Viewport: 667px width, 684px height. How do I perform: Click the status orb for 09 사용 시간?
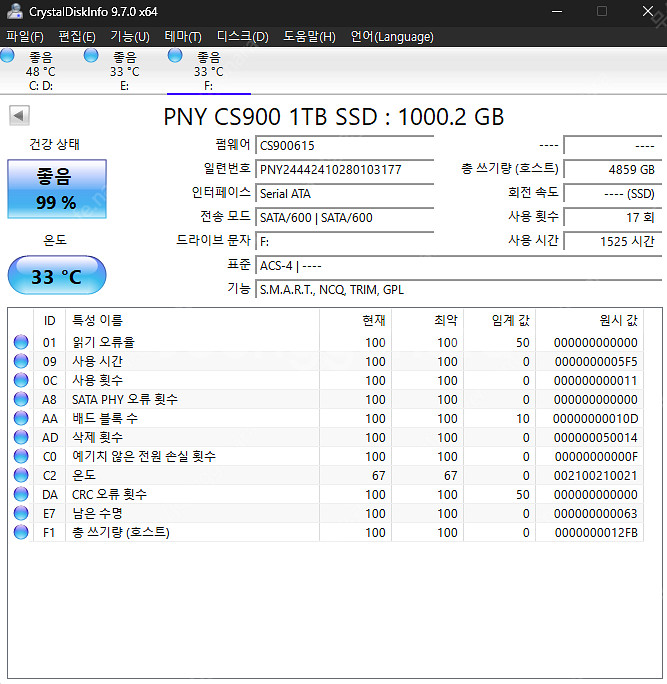(x=21, y=361)
